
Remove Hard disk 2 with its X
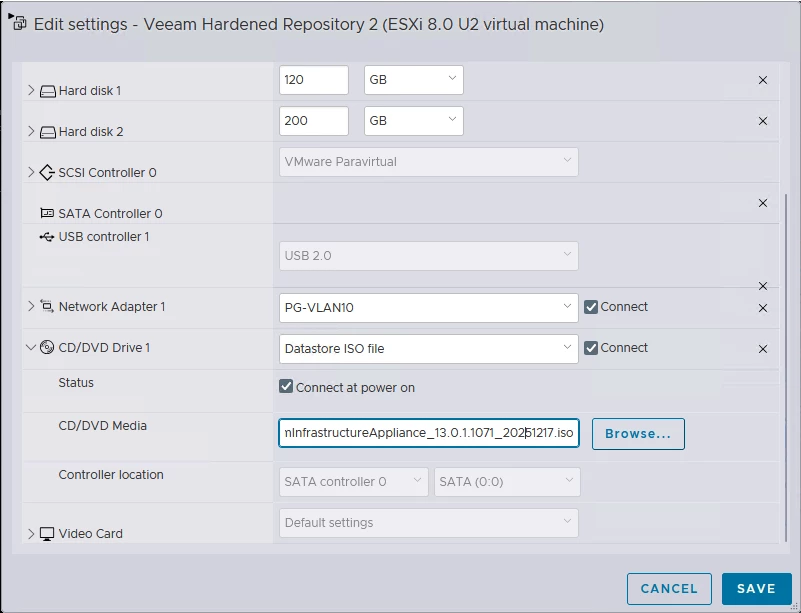[763, 121]
